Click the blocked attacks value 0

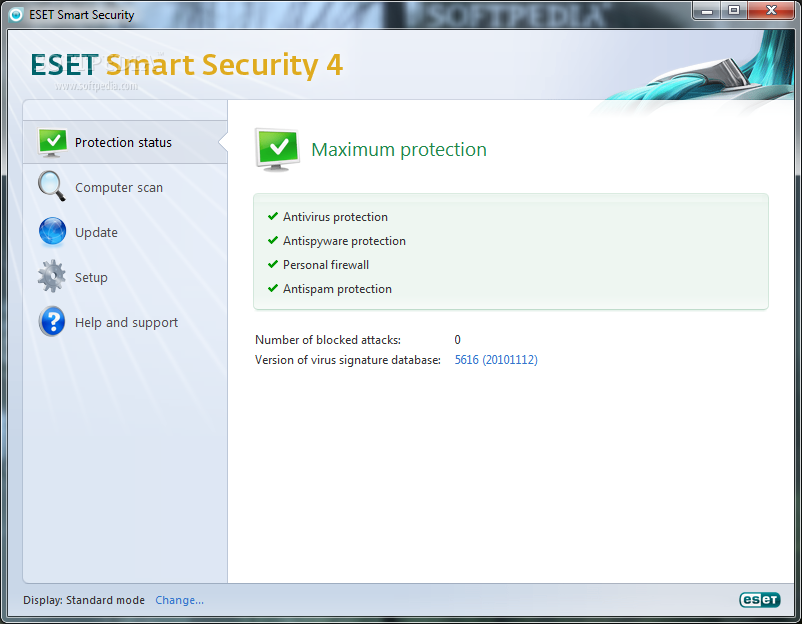pyautogui.click(x=457, y=340)
